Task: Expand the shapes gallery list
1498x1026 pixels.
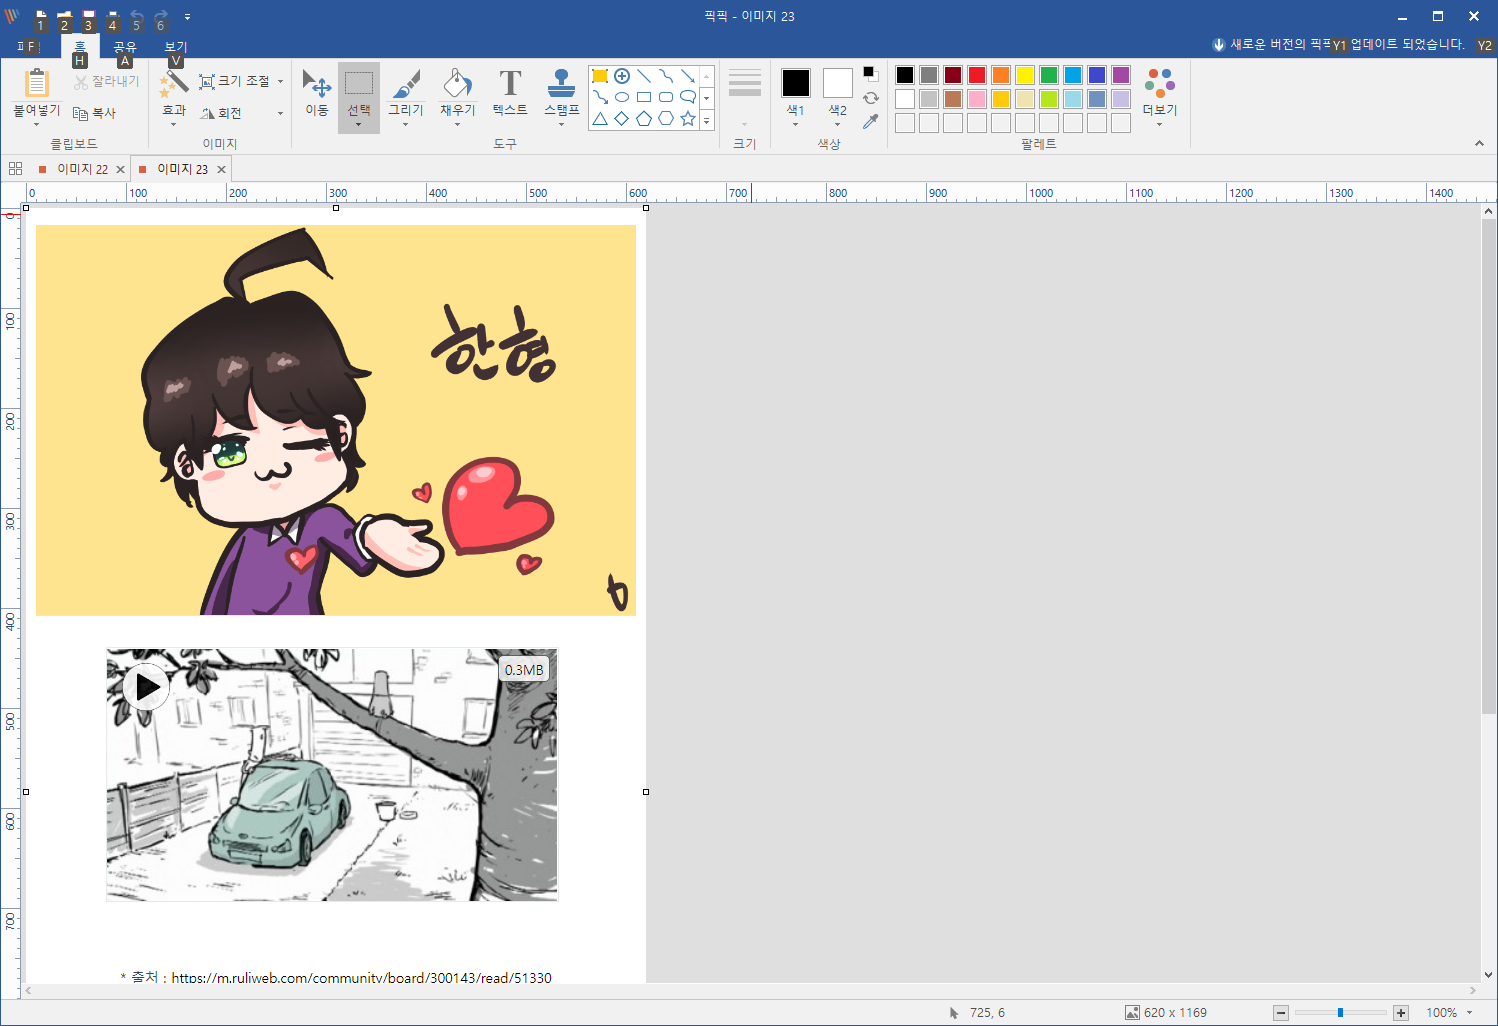Action: 707,121
